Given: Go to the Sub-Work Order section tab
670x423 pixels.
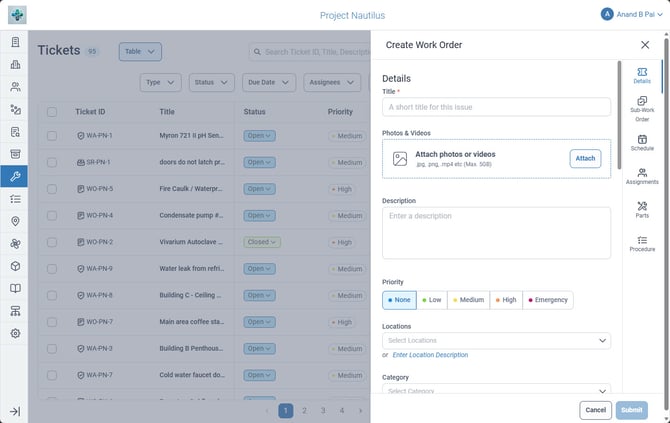Looking at the screenshot, I should pyautogui.click(x=642, y=109).
